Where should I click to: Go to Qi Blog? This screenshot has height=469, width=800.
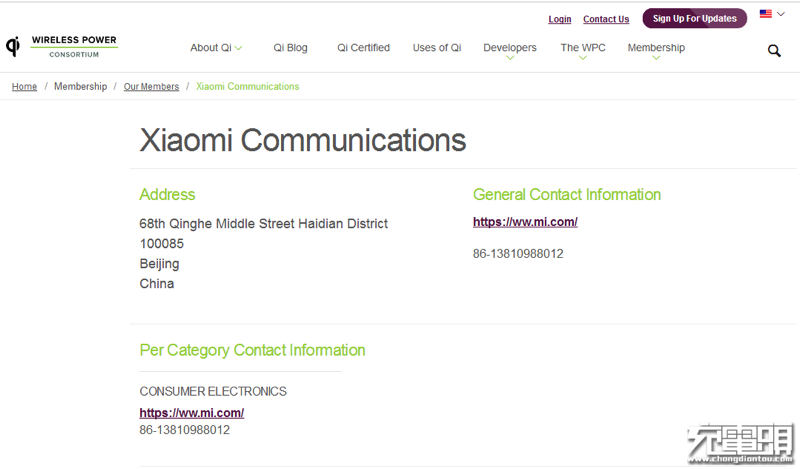(x=290, y=47)
